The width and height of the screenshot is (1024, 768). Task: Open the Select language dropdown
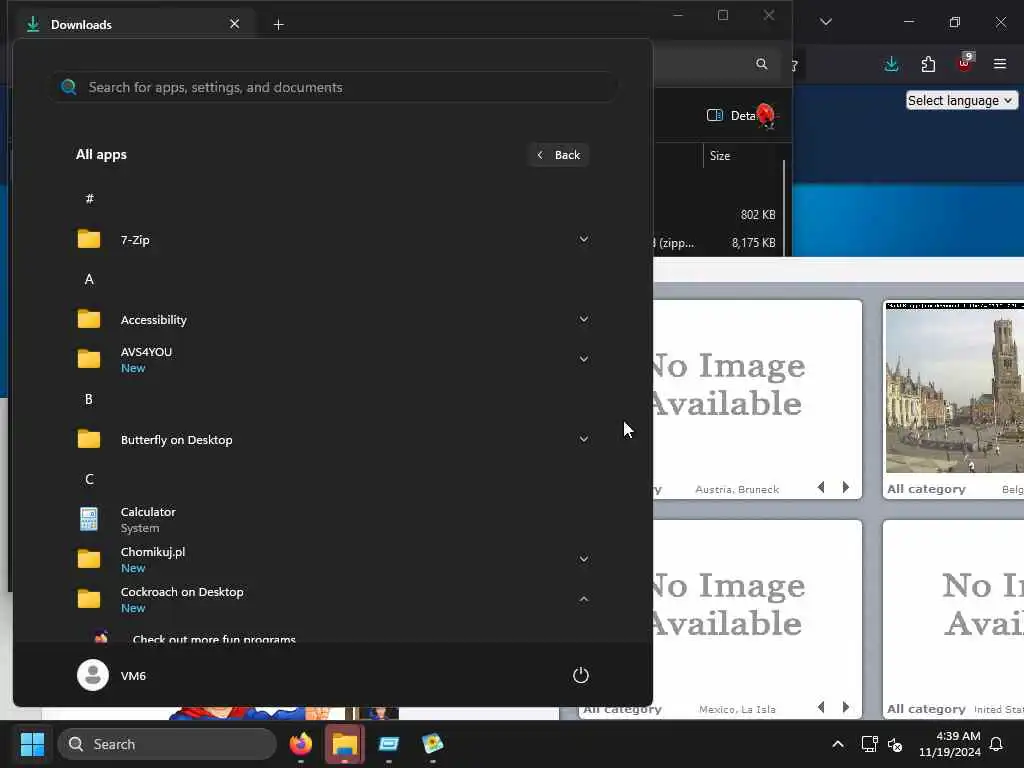pos(961,101)
